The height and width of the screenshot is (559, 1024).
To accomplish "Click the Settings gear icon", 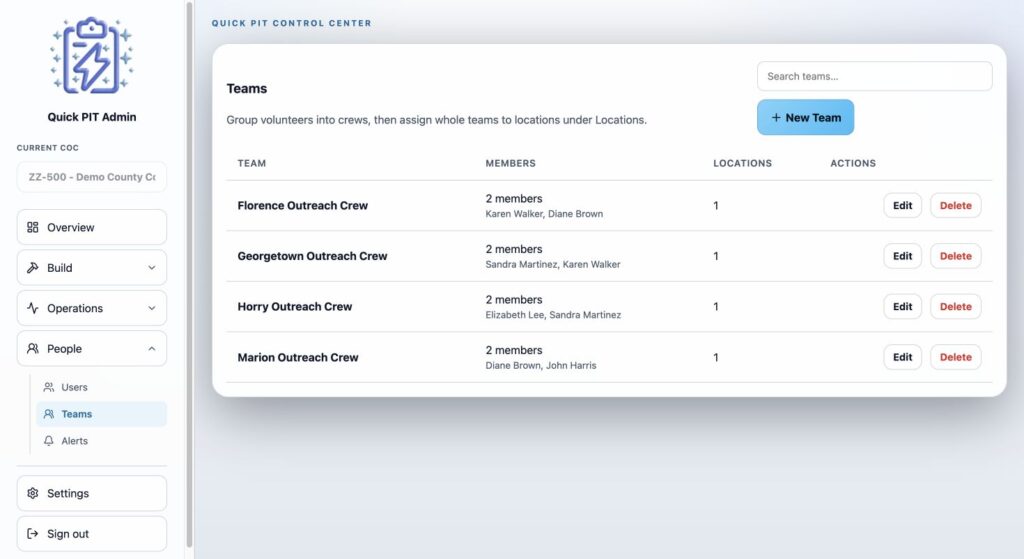I will pyautogui.click(x=33, y=493).
